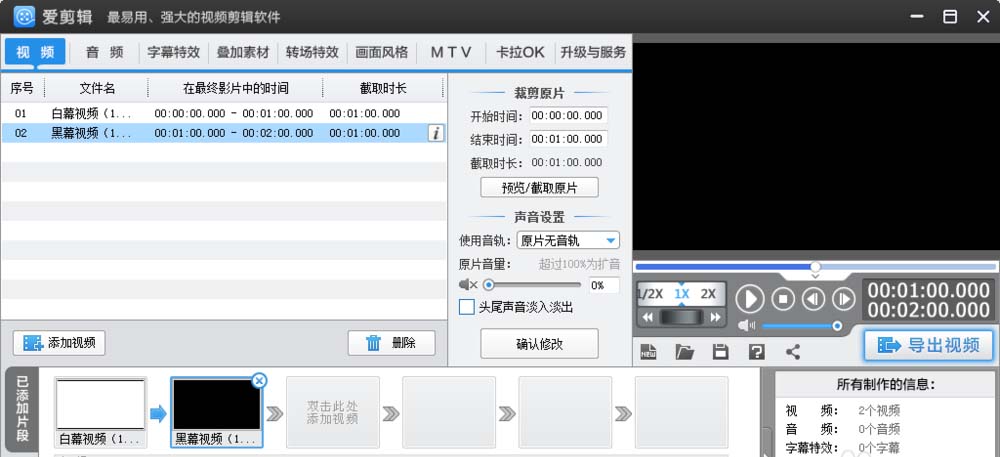1000x457 pixels.
Task: Click the 已添加片段 side label
Action: tap(22, 409)
